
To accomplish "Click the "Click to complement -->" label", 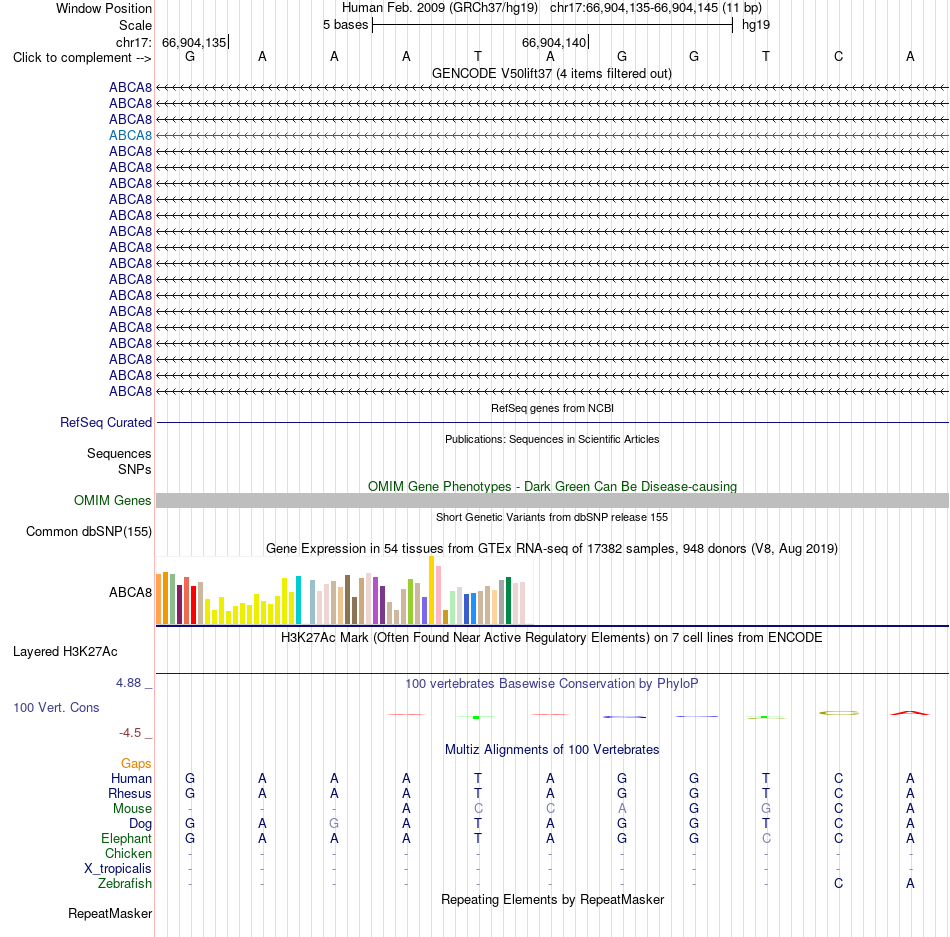I will point(82,58).
